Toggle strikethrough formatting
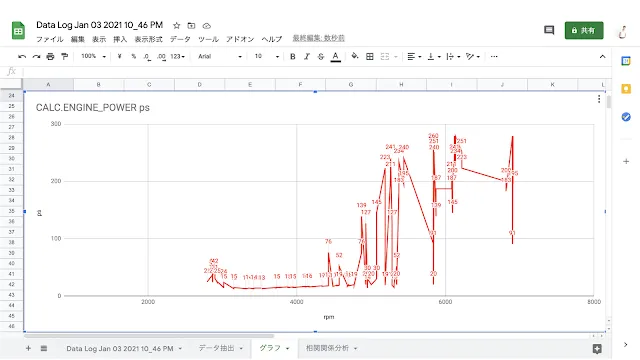640x360 pixels. [321, 56]
